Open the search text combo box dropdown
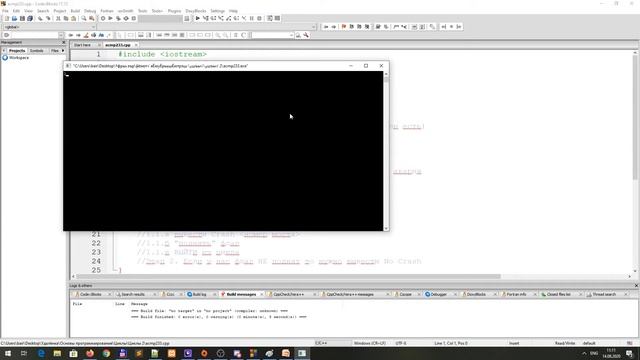The width and height of the screenshot is (640, 360). pyautogui.click(x=60, y=35)
